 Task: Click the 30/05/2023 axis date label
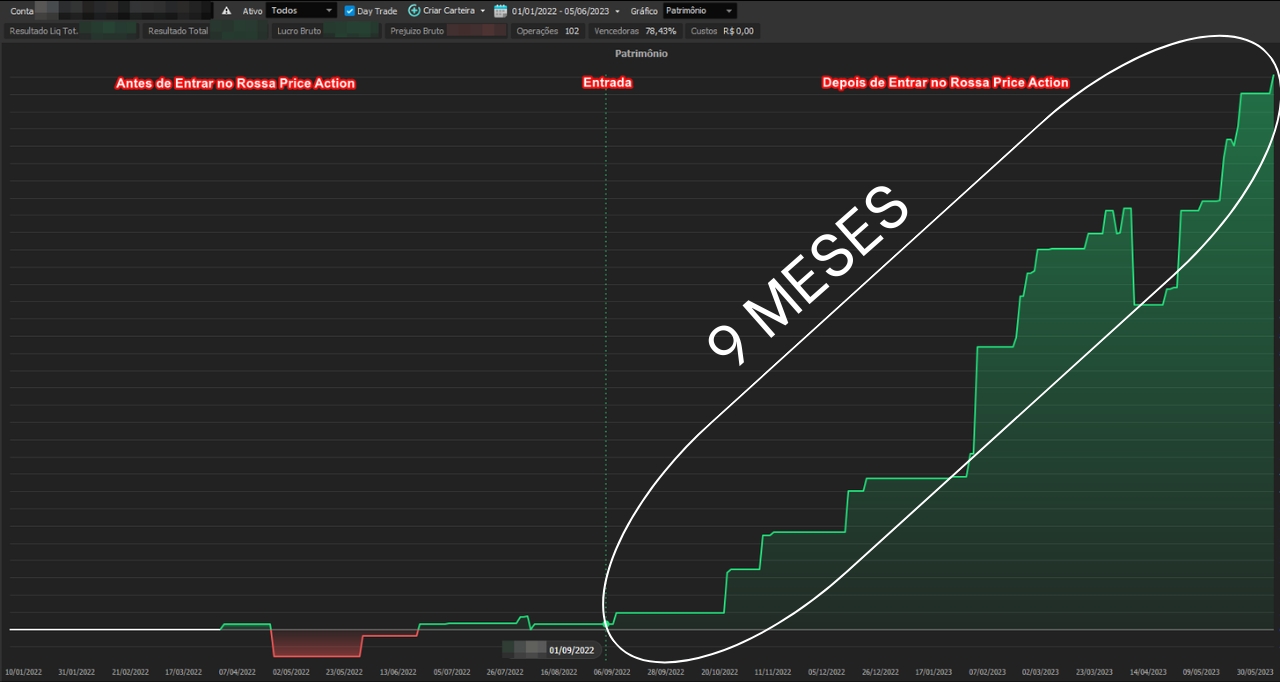pos(1255,672)
